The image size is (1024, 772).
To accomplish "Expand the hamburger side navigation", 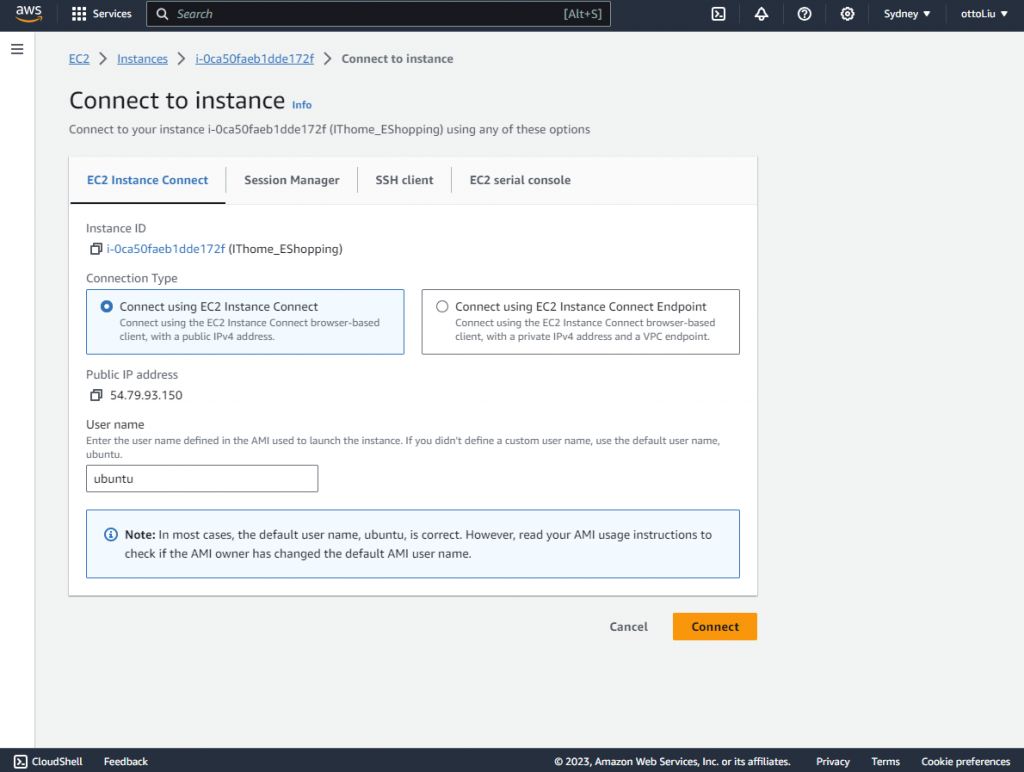I will [18, 49].
